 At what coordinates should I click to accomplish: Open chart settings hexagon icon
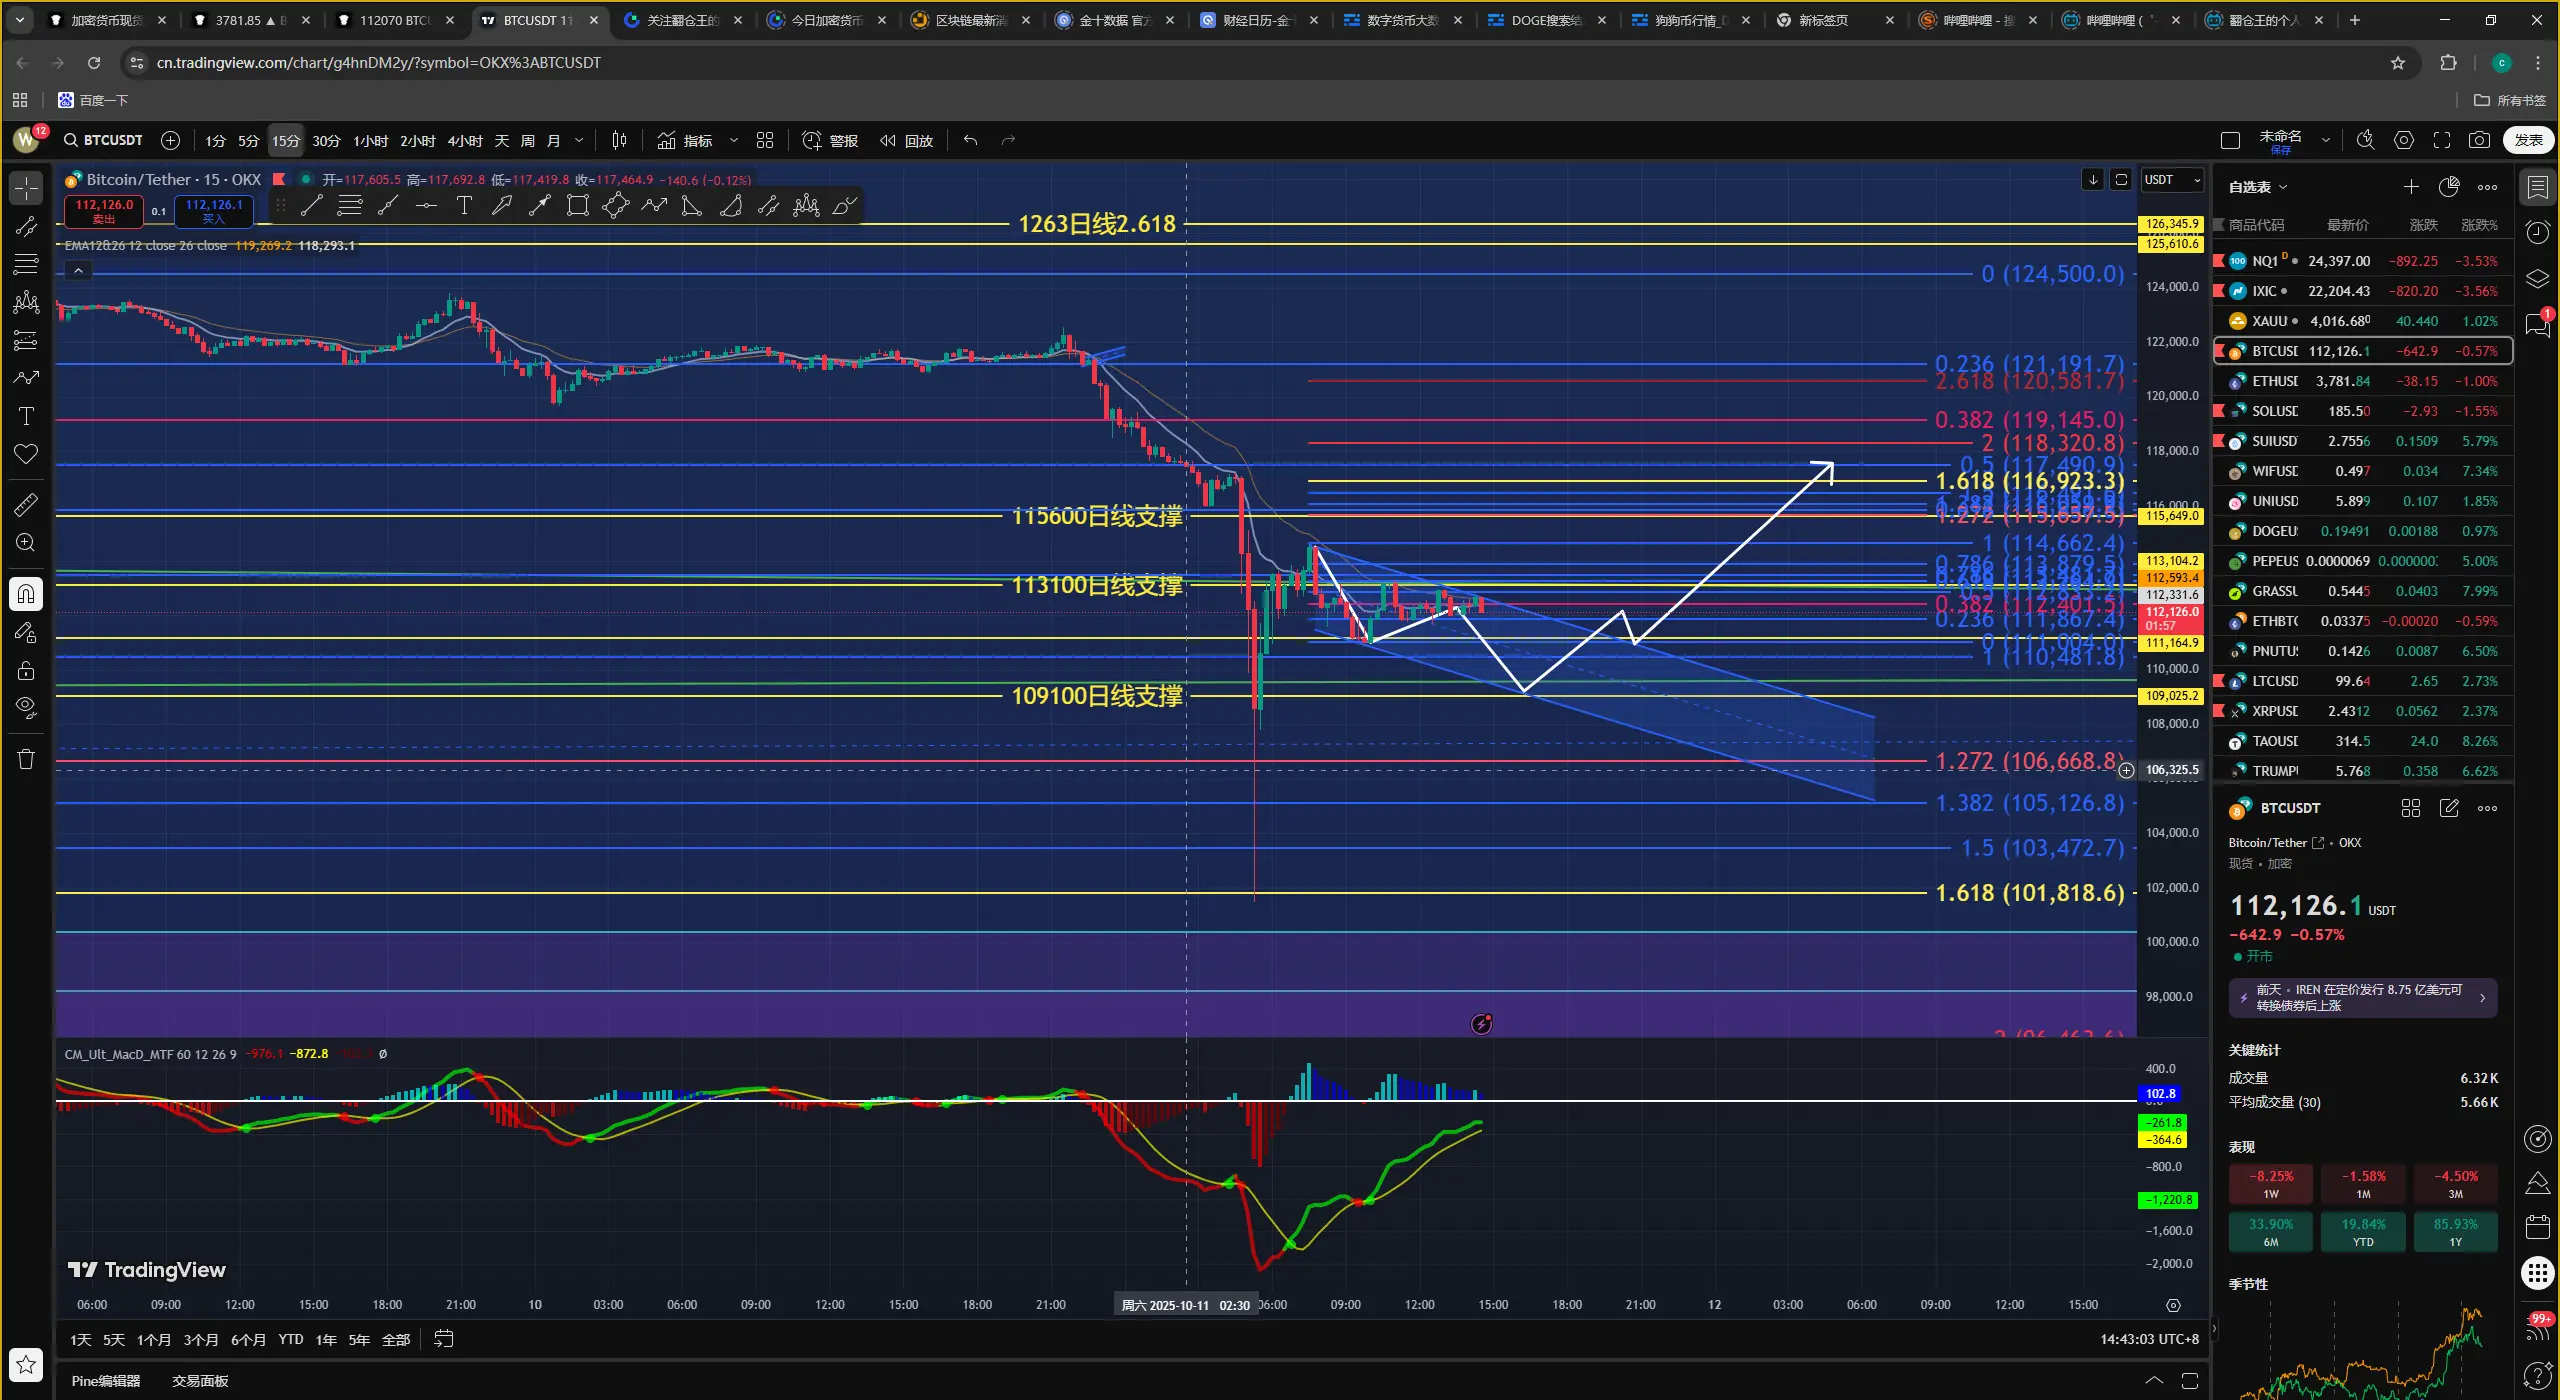tap(2404, 140)
